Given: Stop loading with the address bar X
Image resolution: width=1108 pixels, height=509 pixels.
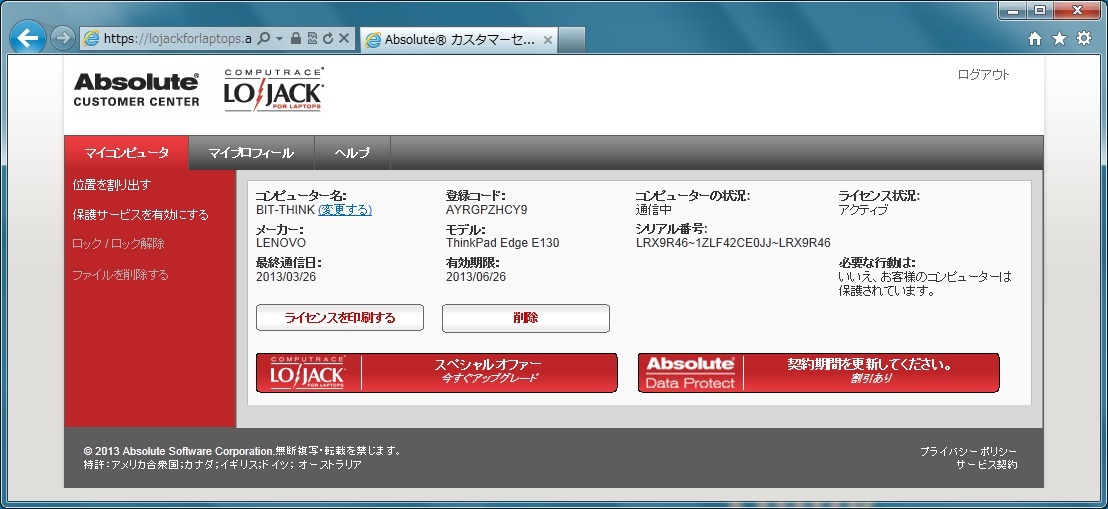Looking at the screenshot, I should click(344, 38).
